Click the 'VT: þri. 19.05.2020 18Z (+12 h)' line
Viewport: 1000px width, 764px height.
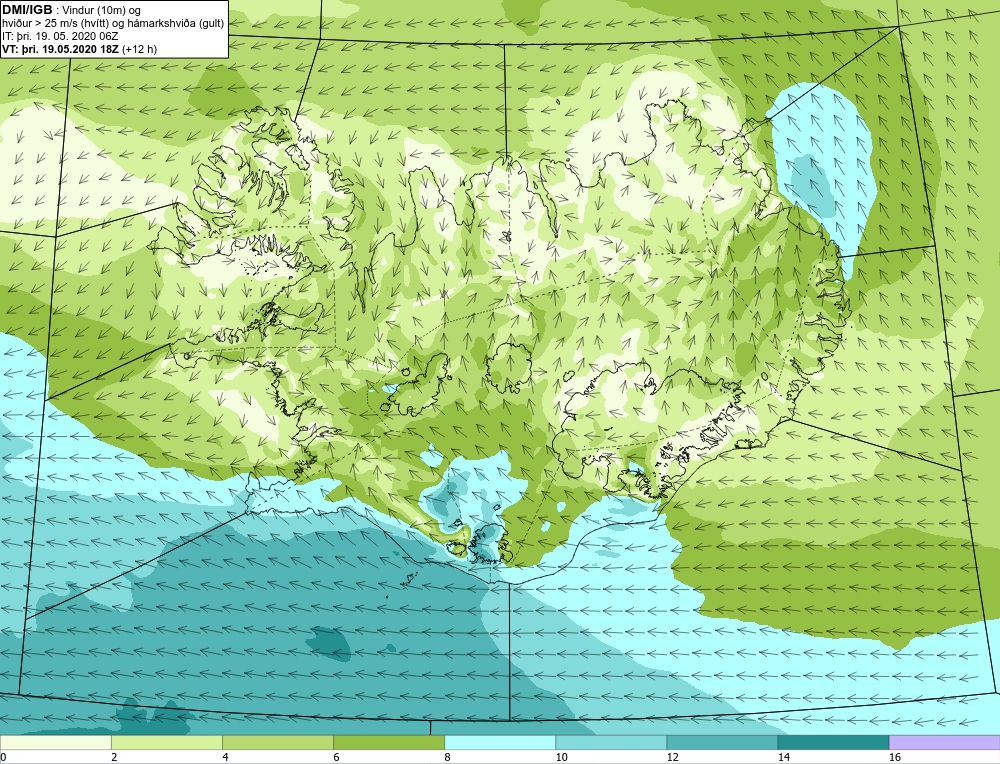pos(79,49)
